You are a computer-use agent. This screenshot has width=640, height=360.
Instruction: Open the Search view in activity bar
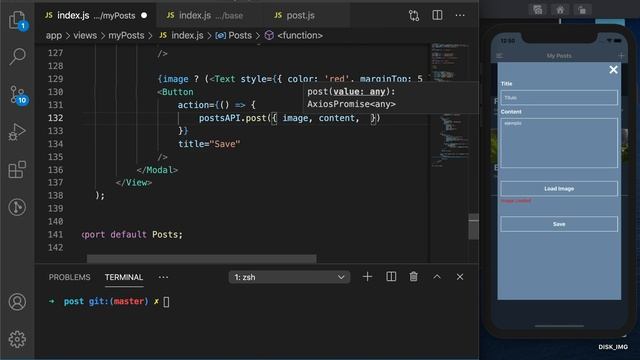(x=17, y=56)
